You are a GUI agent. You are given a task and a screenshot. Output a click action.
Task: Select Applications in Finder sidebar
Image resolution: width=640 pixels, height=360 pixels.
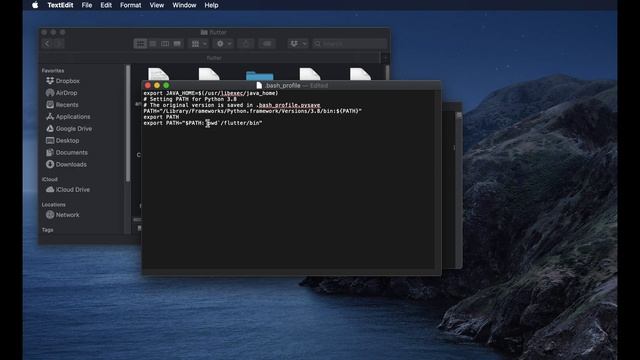click(68, 116)
